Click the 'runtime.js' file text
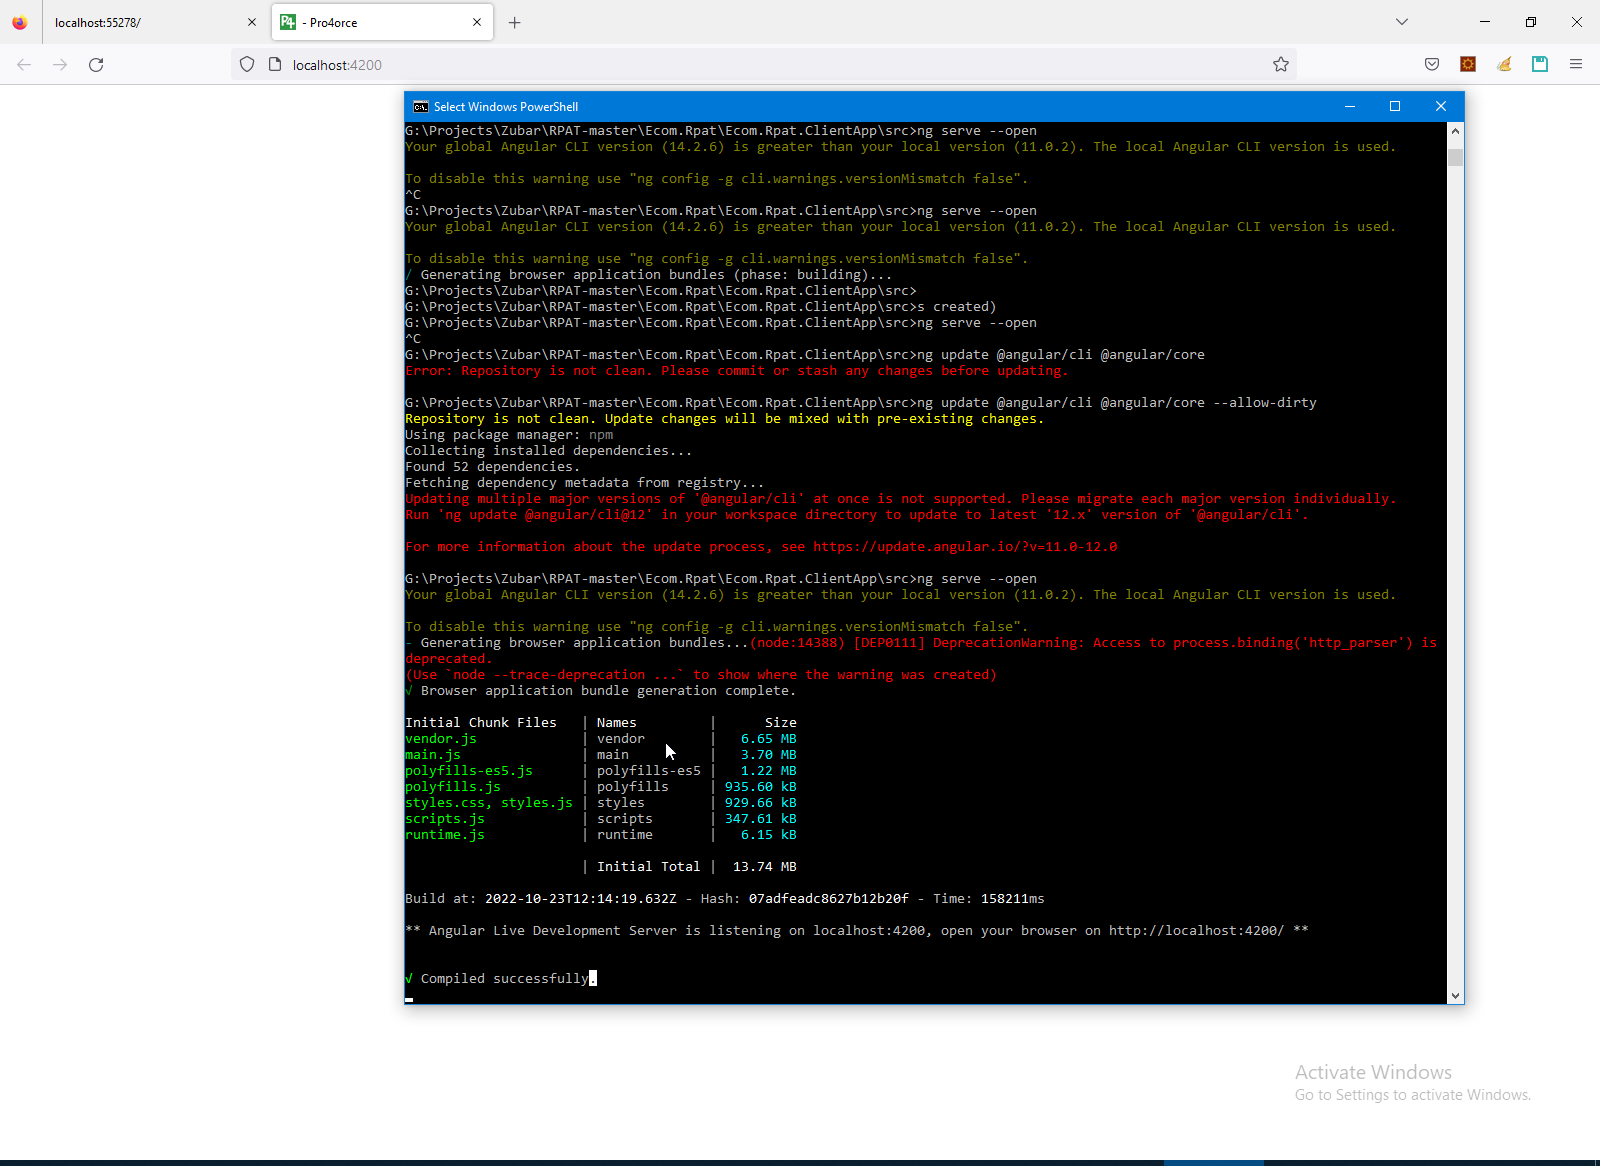The height and width of the screenshot is (1166, 1600). pyautogui.click(x=445, y=835)
